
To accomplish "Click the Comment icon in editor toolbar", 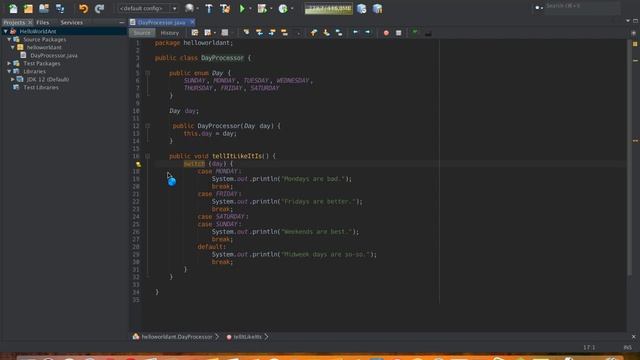I will coord(428,33).
